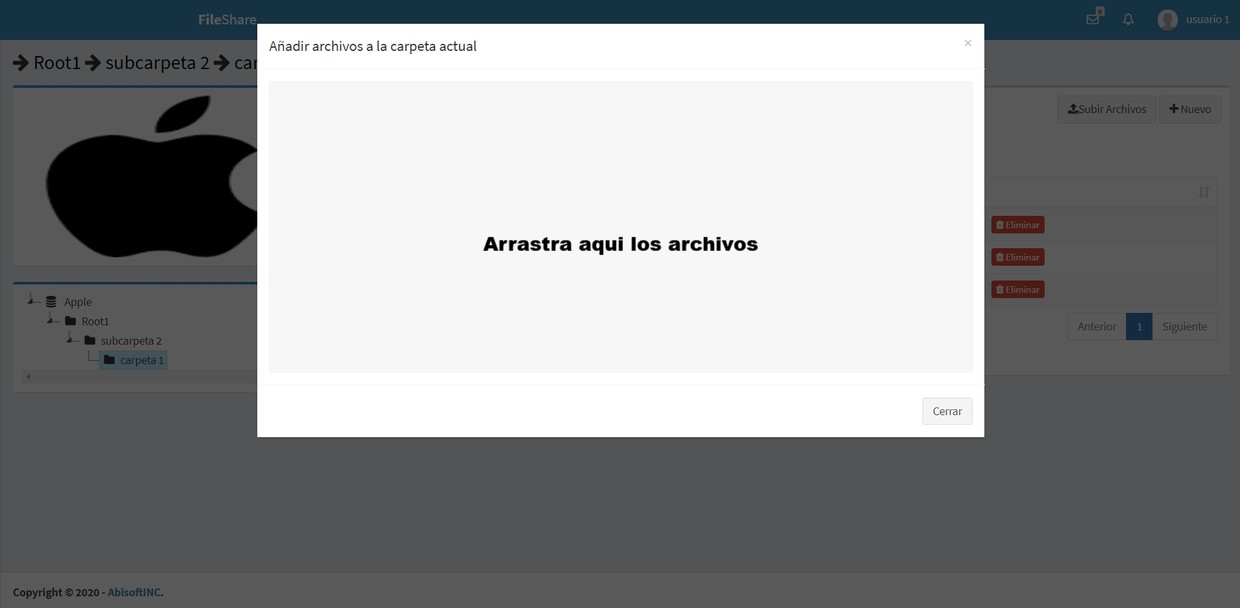Image resolution: width=1240 pixels, height=608 pixels.
Task: Click the folder icon next to 'carpeta 1'
Action: (x=109, y=360)
